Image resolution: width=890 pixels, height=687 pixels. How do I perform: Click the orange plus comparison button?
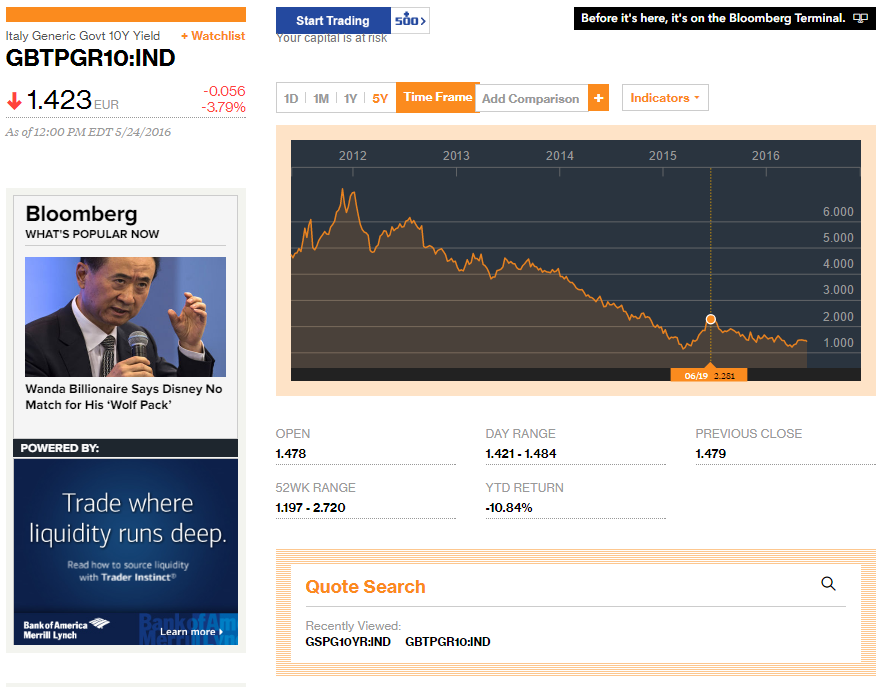click(598, 98)
